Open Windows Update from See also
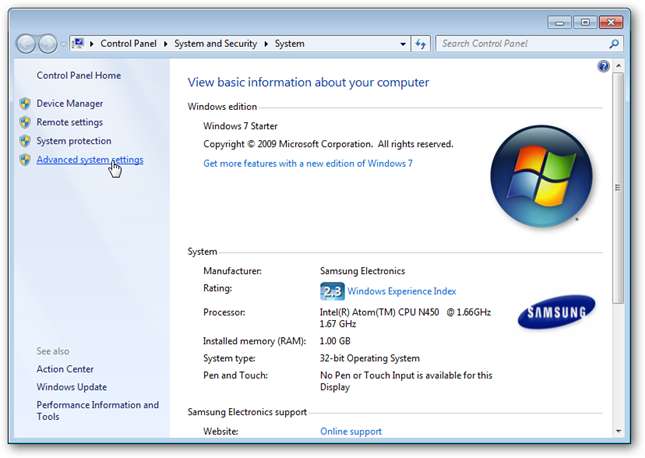The width and height of the screenshot is (645, 458). [72, 387]
